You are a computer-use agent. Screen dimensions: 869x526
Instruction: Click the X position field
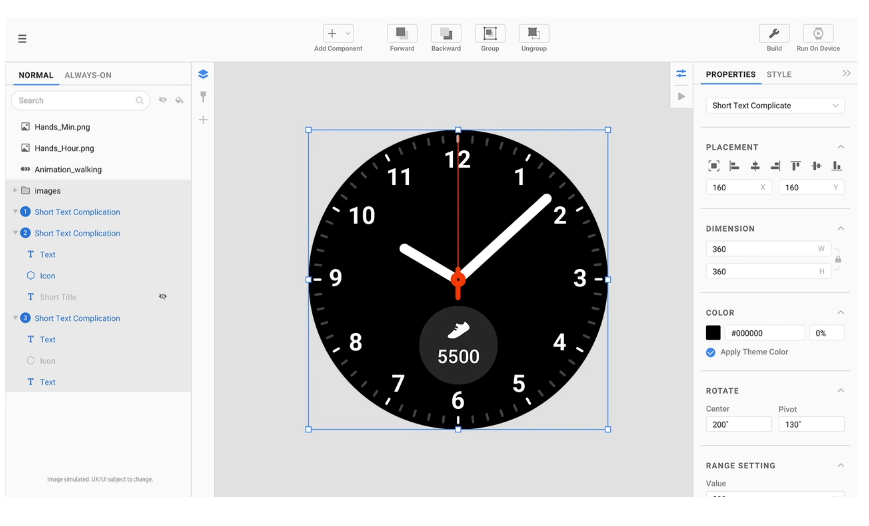[x=739, y=187]
